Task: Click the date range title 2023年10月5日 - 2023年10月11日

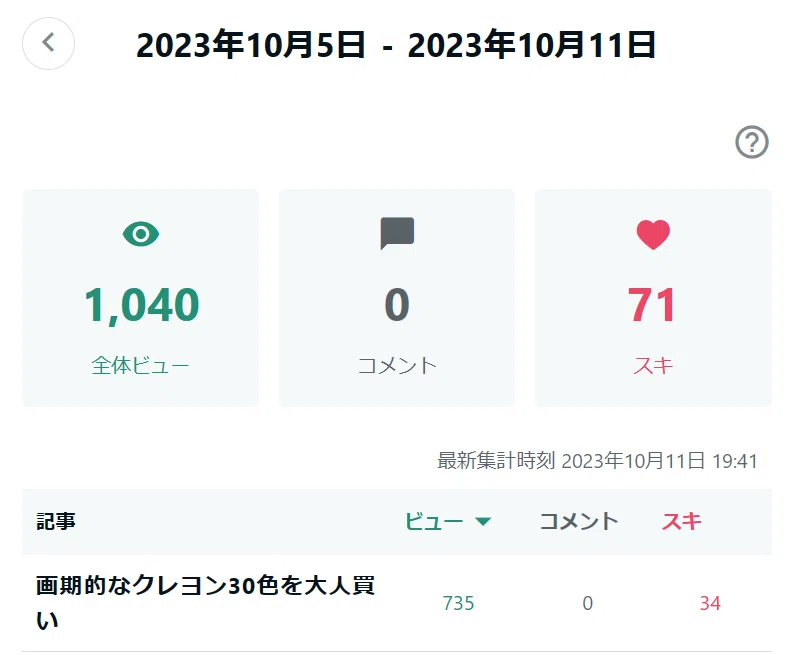Action: click(x=396, y=45)
